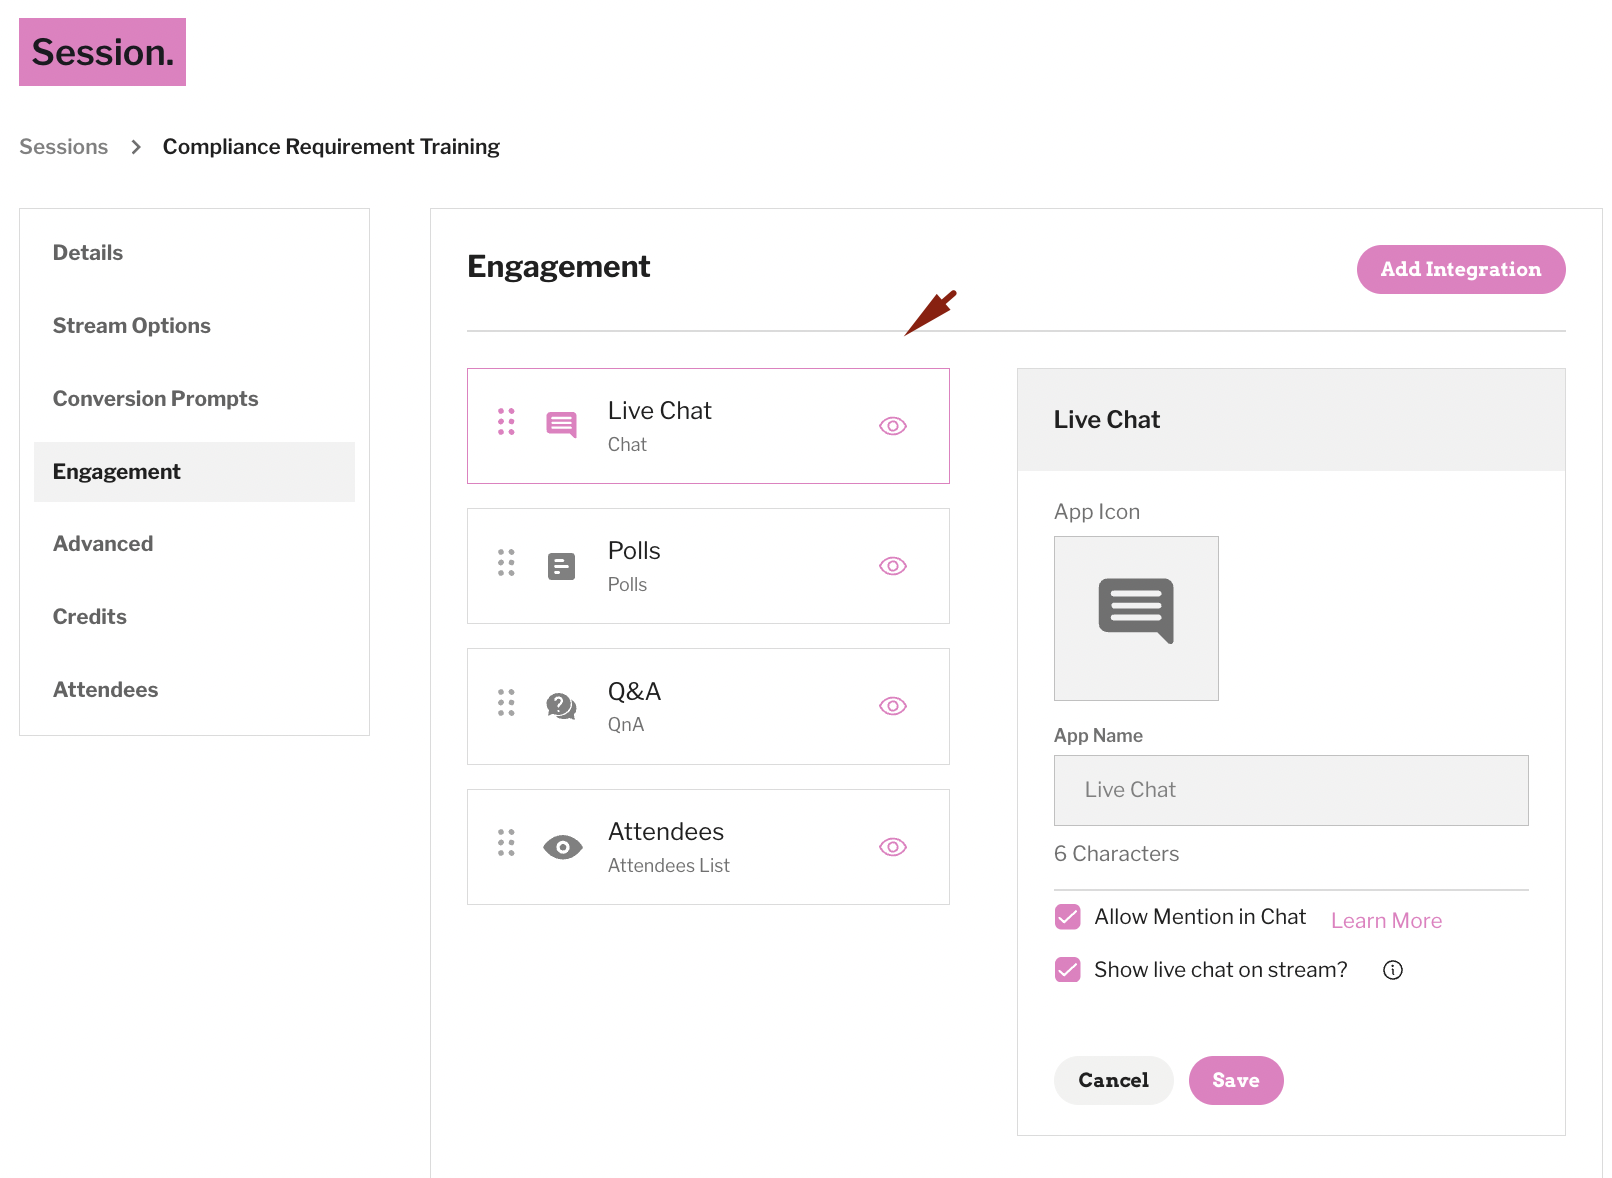Screen dimensions: 1612x1178
Task: Click Add Integration button
Action: coord(1461,269)
